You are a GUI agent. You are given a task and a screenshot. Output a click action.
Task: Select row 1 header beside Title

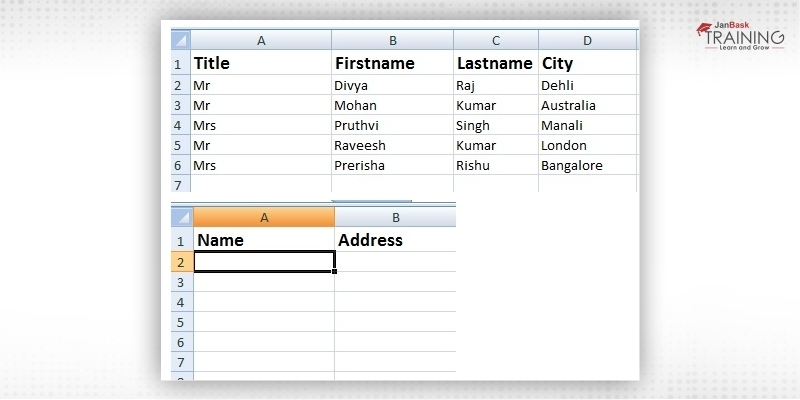[181, 63]
